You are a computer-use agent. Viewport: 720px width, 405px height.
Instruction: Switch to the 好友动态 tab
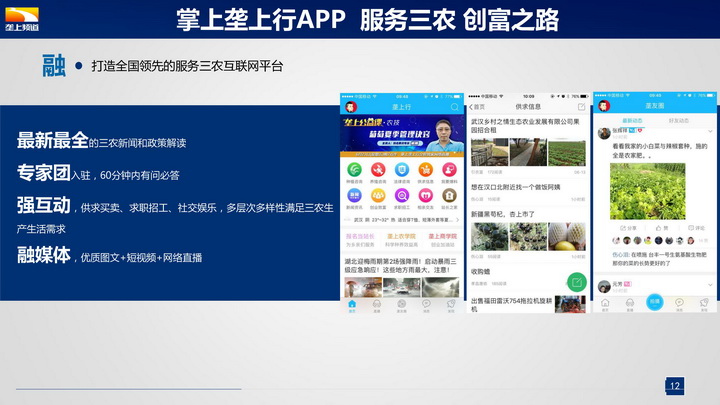(678, 121)
